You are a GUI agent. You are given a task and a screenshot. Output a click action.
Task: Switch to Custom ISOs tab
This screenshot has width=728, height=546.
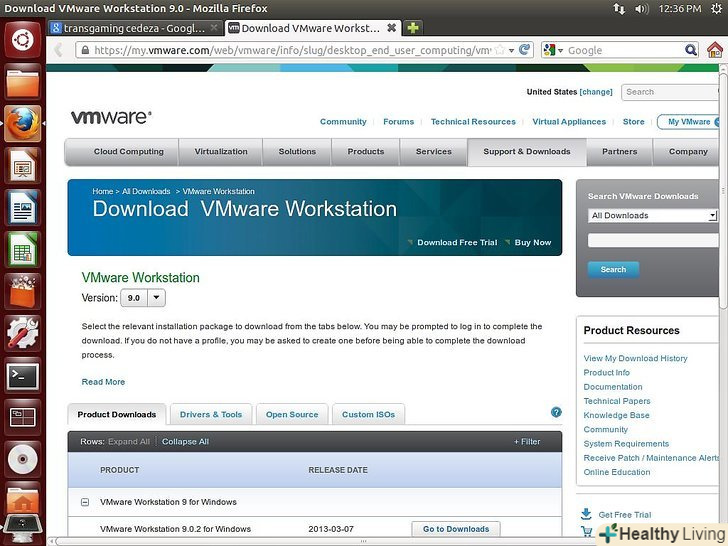tap(368, 414)
